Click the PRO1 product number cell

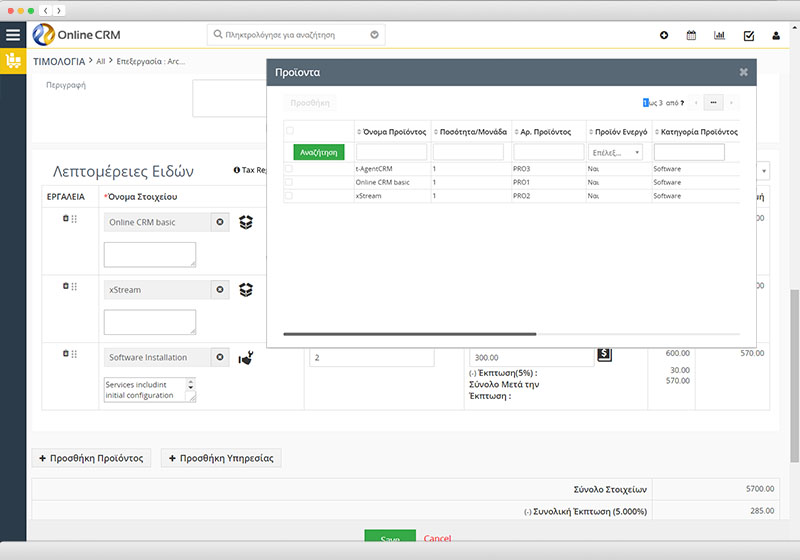[521, 182]
